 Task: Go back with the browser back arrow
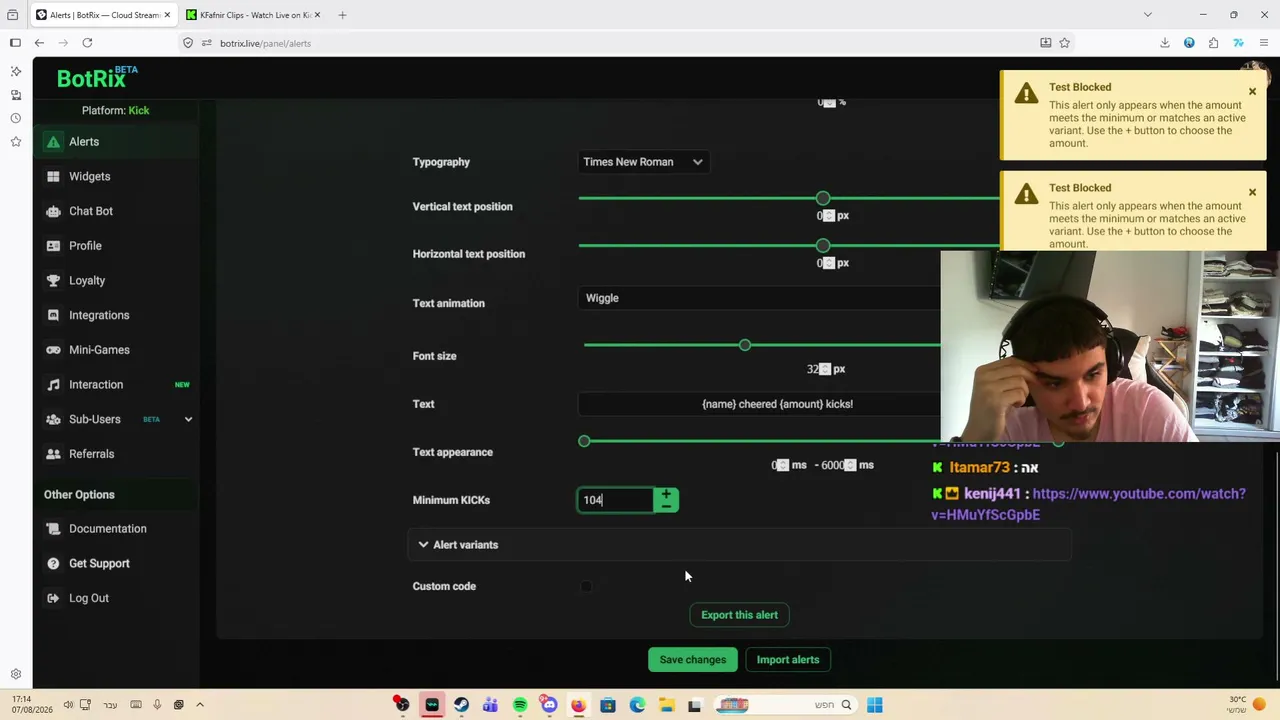click(x=39, y=43)
